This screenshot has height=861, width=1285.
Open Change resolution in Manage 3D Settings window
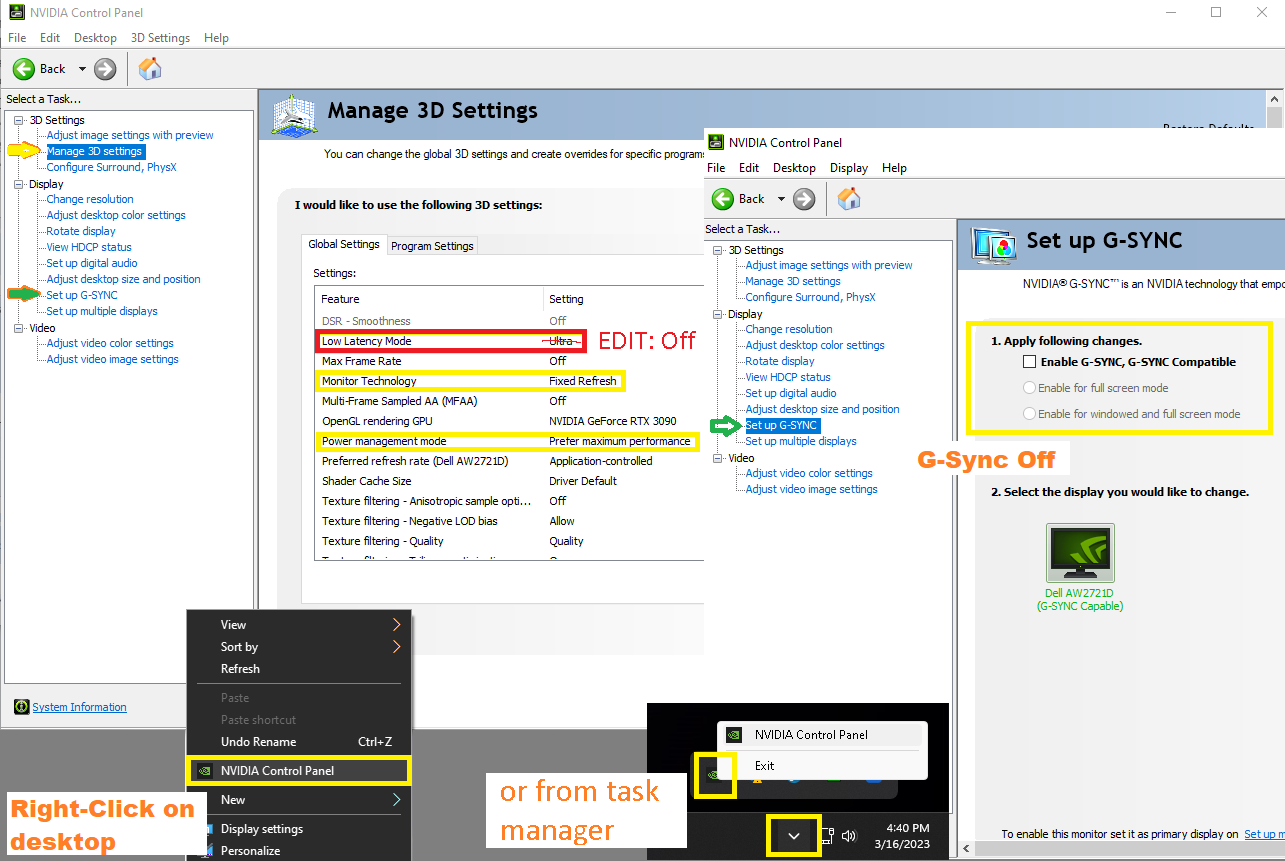click(90, 199)
